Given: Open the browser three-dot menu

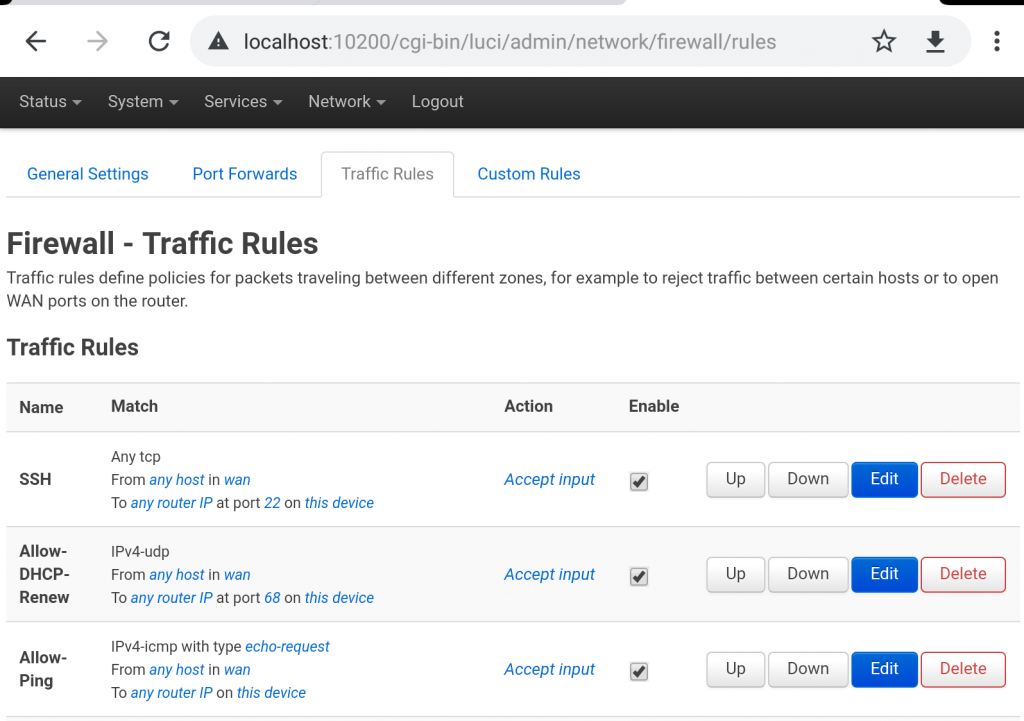Looking at the screenshot, I should click(996, 41).
